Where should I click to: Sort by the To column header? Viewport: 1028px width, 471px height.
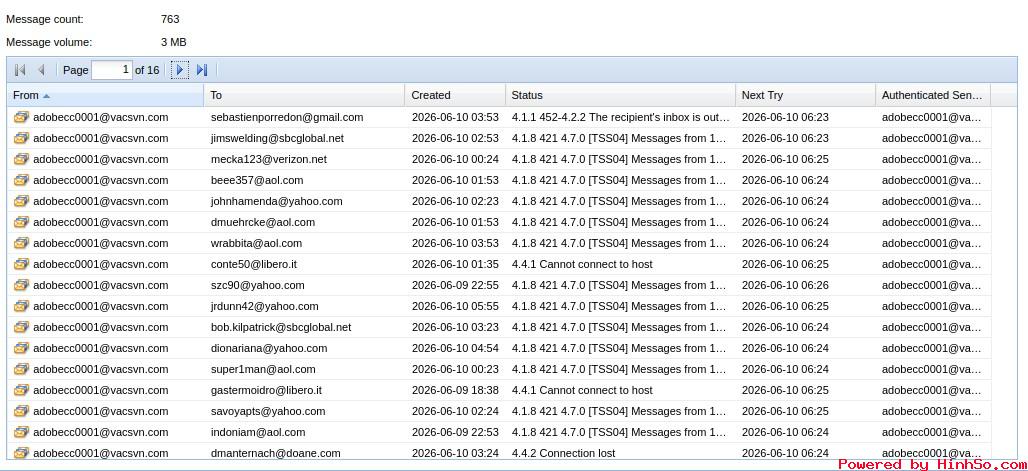click(x=304, y=95)
